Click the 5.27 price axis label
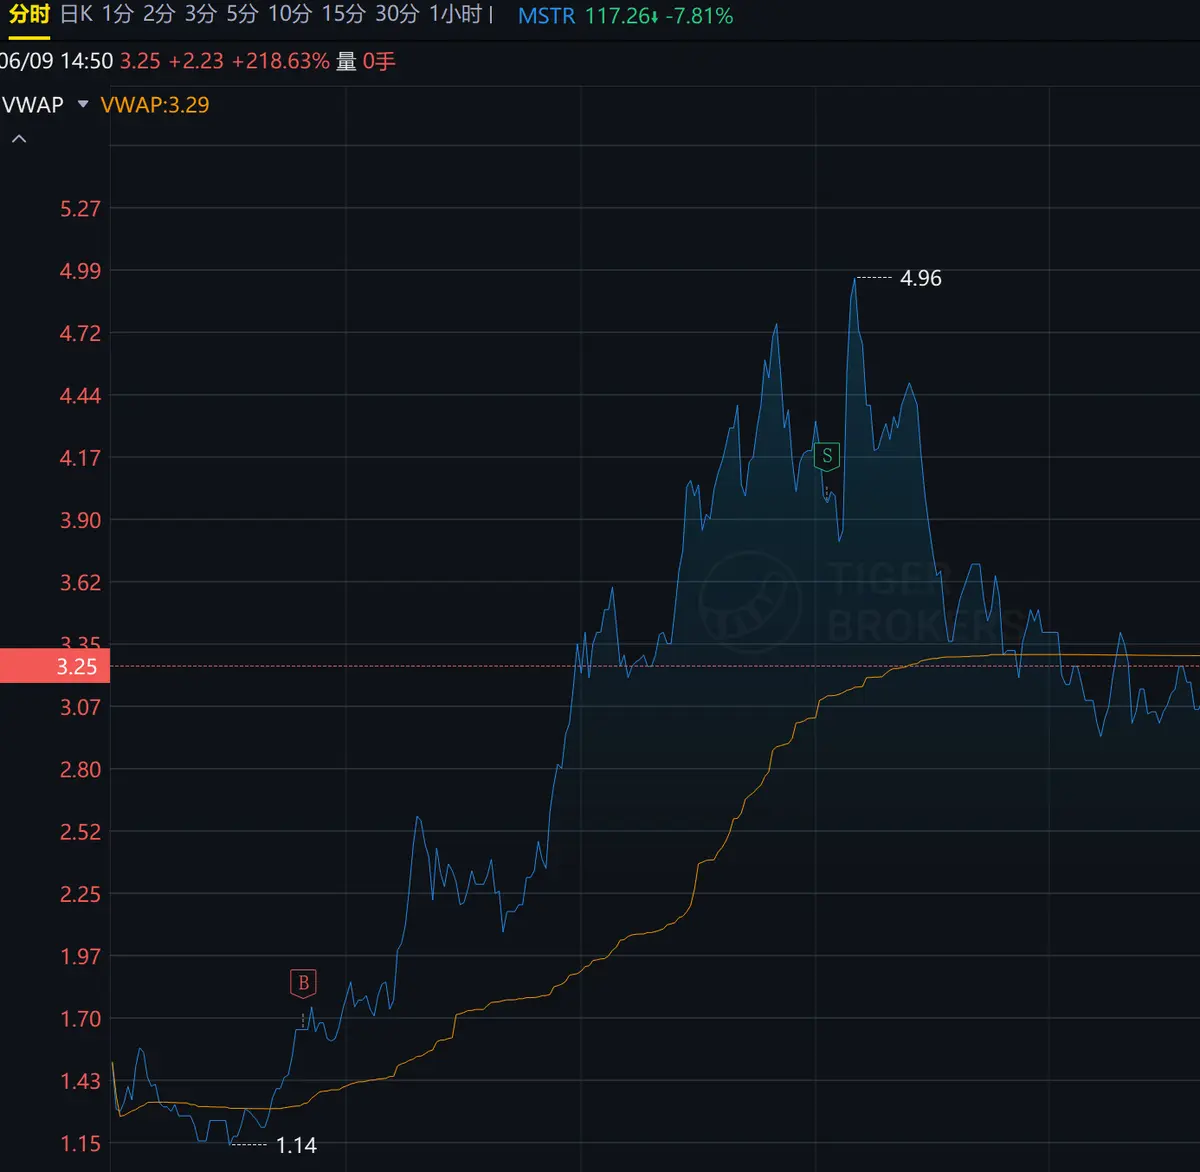Screen dimensions: 1200x1172 click(81, 208)
